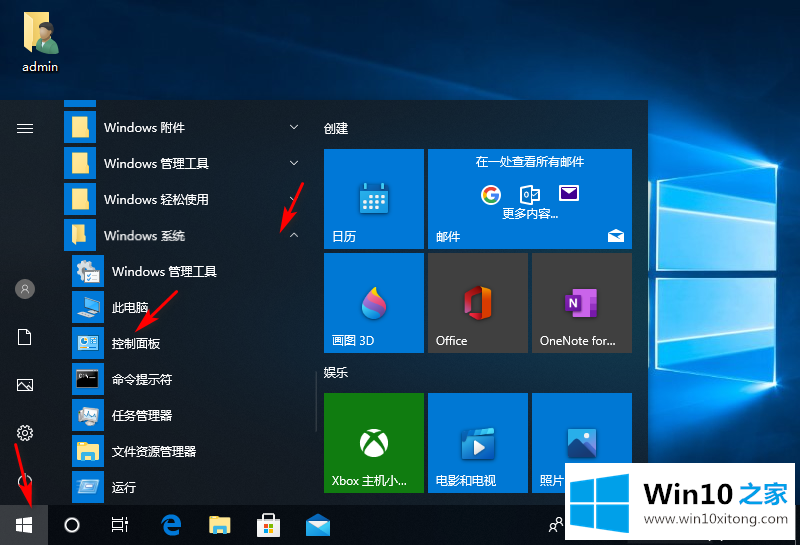The width and height of the screenshot is (800, 545).
Task: Open 邮件 (Mail) tile
Action: [530, 199]
